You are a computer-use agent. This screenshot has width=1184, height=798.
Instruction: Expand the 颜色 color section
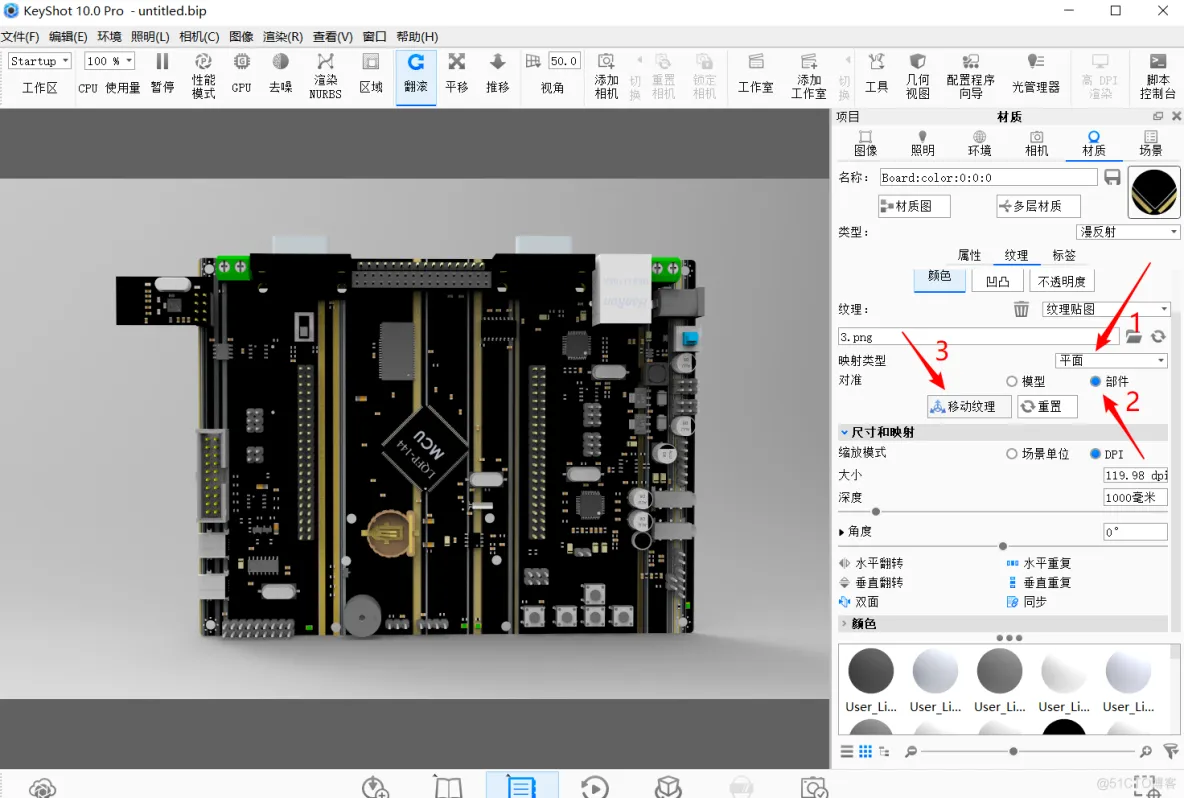click(844, 624)
